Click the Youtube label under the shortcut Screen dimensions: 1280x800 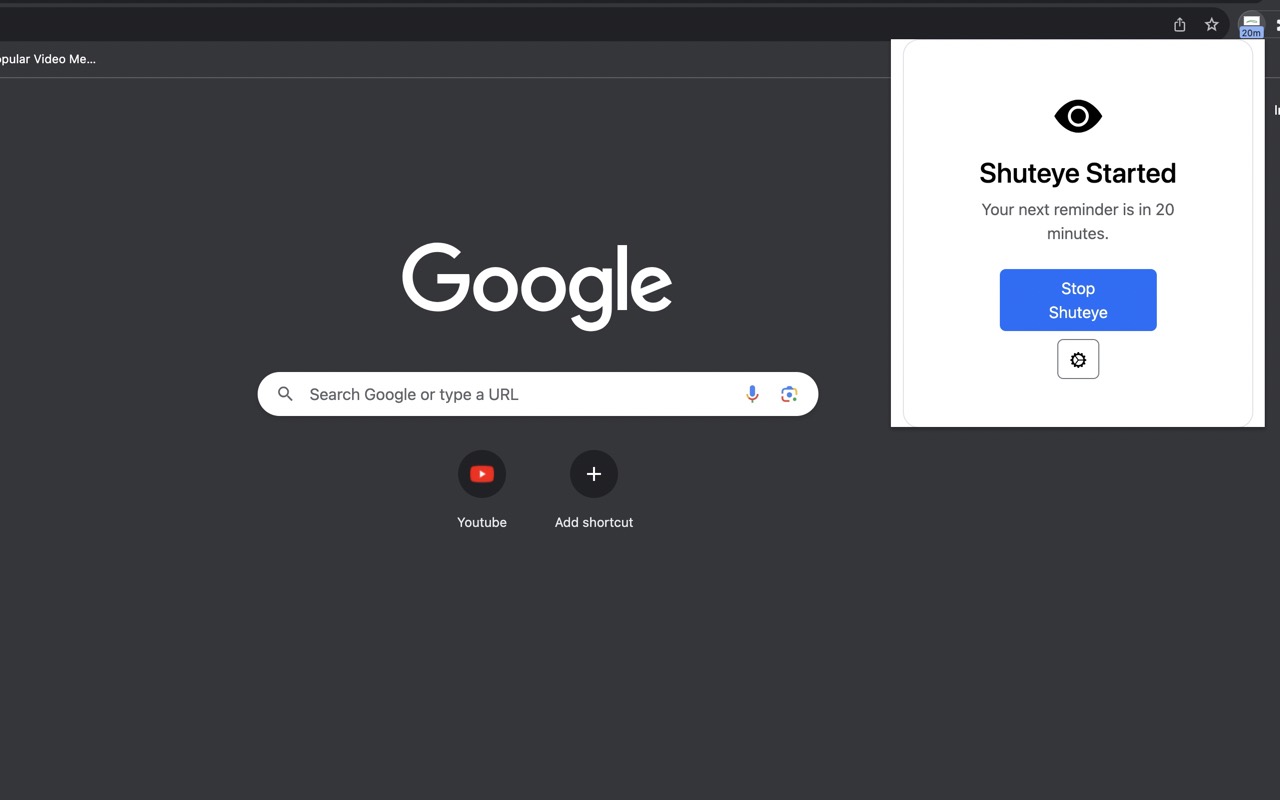tap(482, 521)
